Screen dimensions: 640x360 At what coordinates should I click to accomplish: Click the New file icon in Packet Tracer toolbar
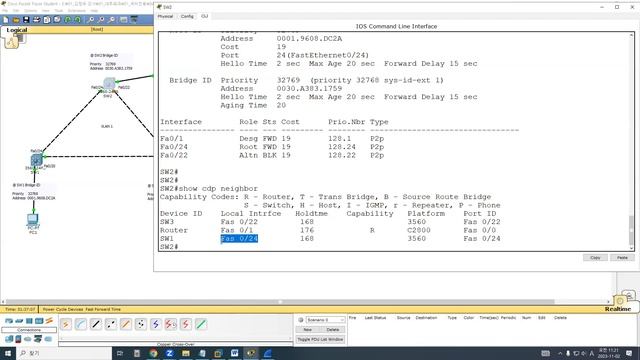[6, 20]
